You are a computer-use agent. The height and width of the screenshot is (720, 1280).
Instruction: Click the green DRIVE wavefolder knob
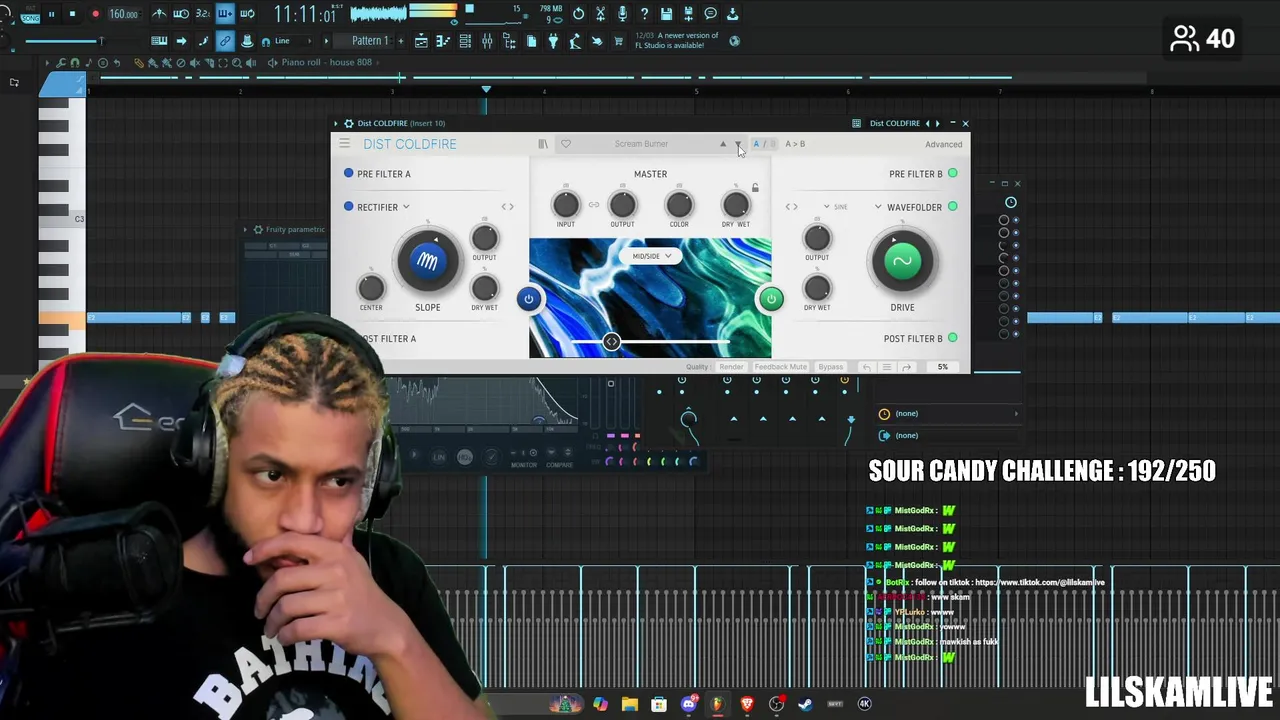tap(902, 261)
